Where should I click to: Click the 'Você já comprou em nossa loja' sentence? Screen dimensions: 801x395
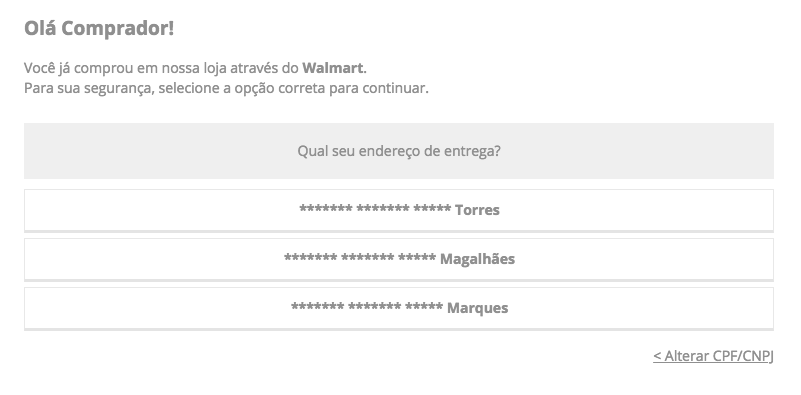point(195,68)
